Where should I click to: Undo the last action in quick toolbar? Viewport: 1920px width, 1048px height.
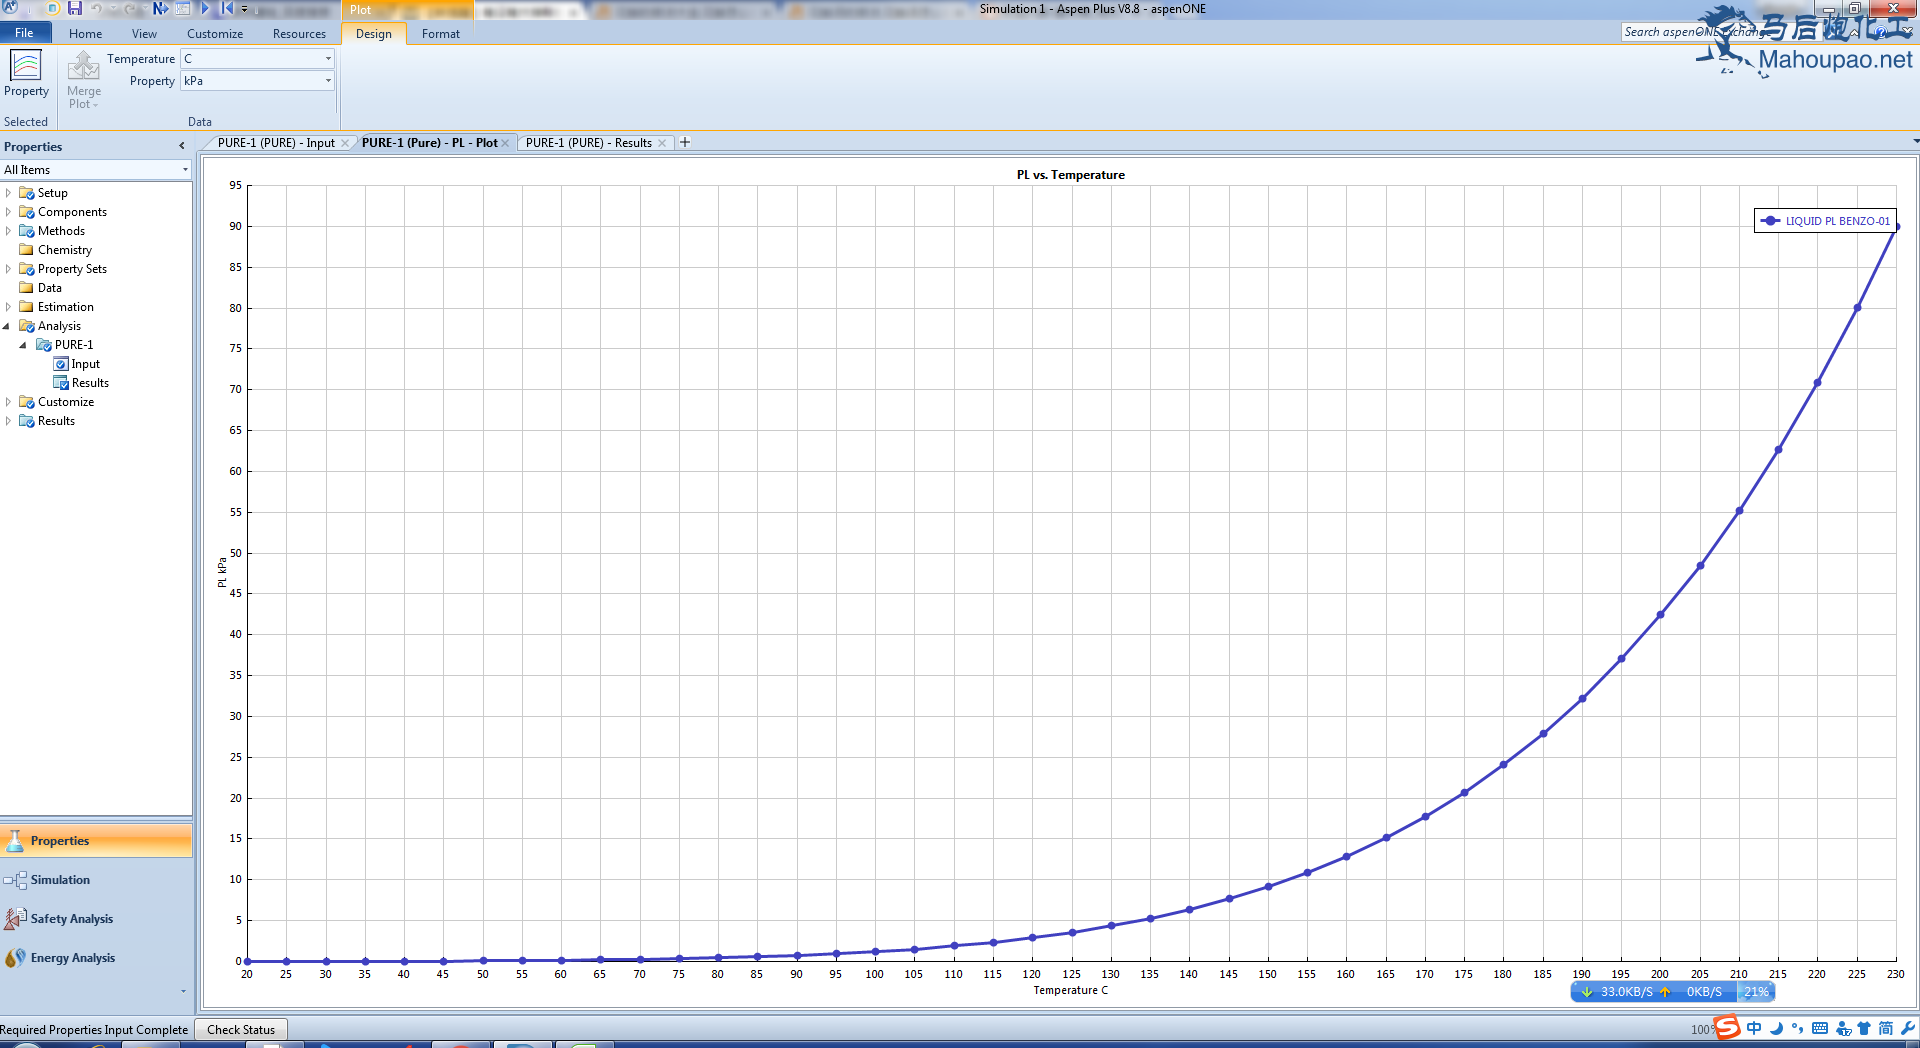point(96,8)
